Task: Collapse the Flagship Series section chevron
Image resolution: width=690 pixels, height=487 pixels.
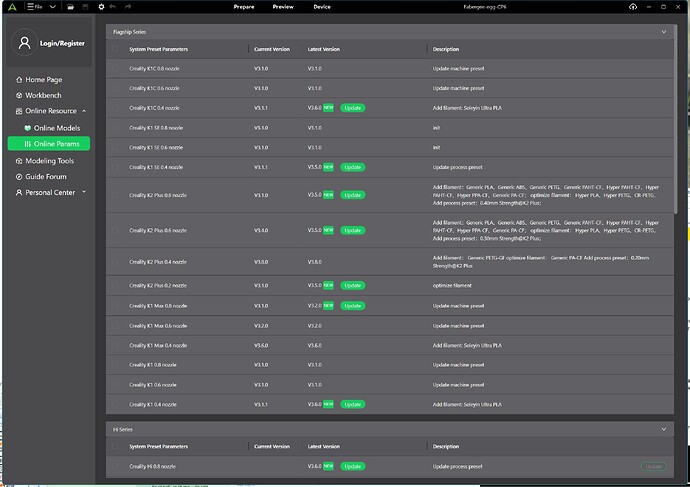Action: point(664,32)
